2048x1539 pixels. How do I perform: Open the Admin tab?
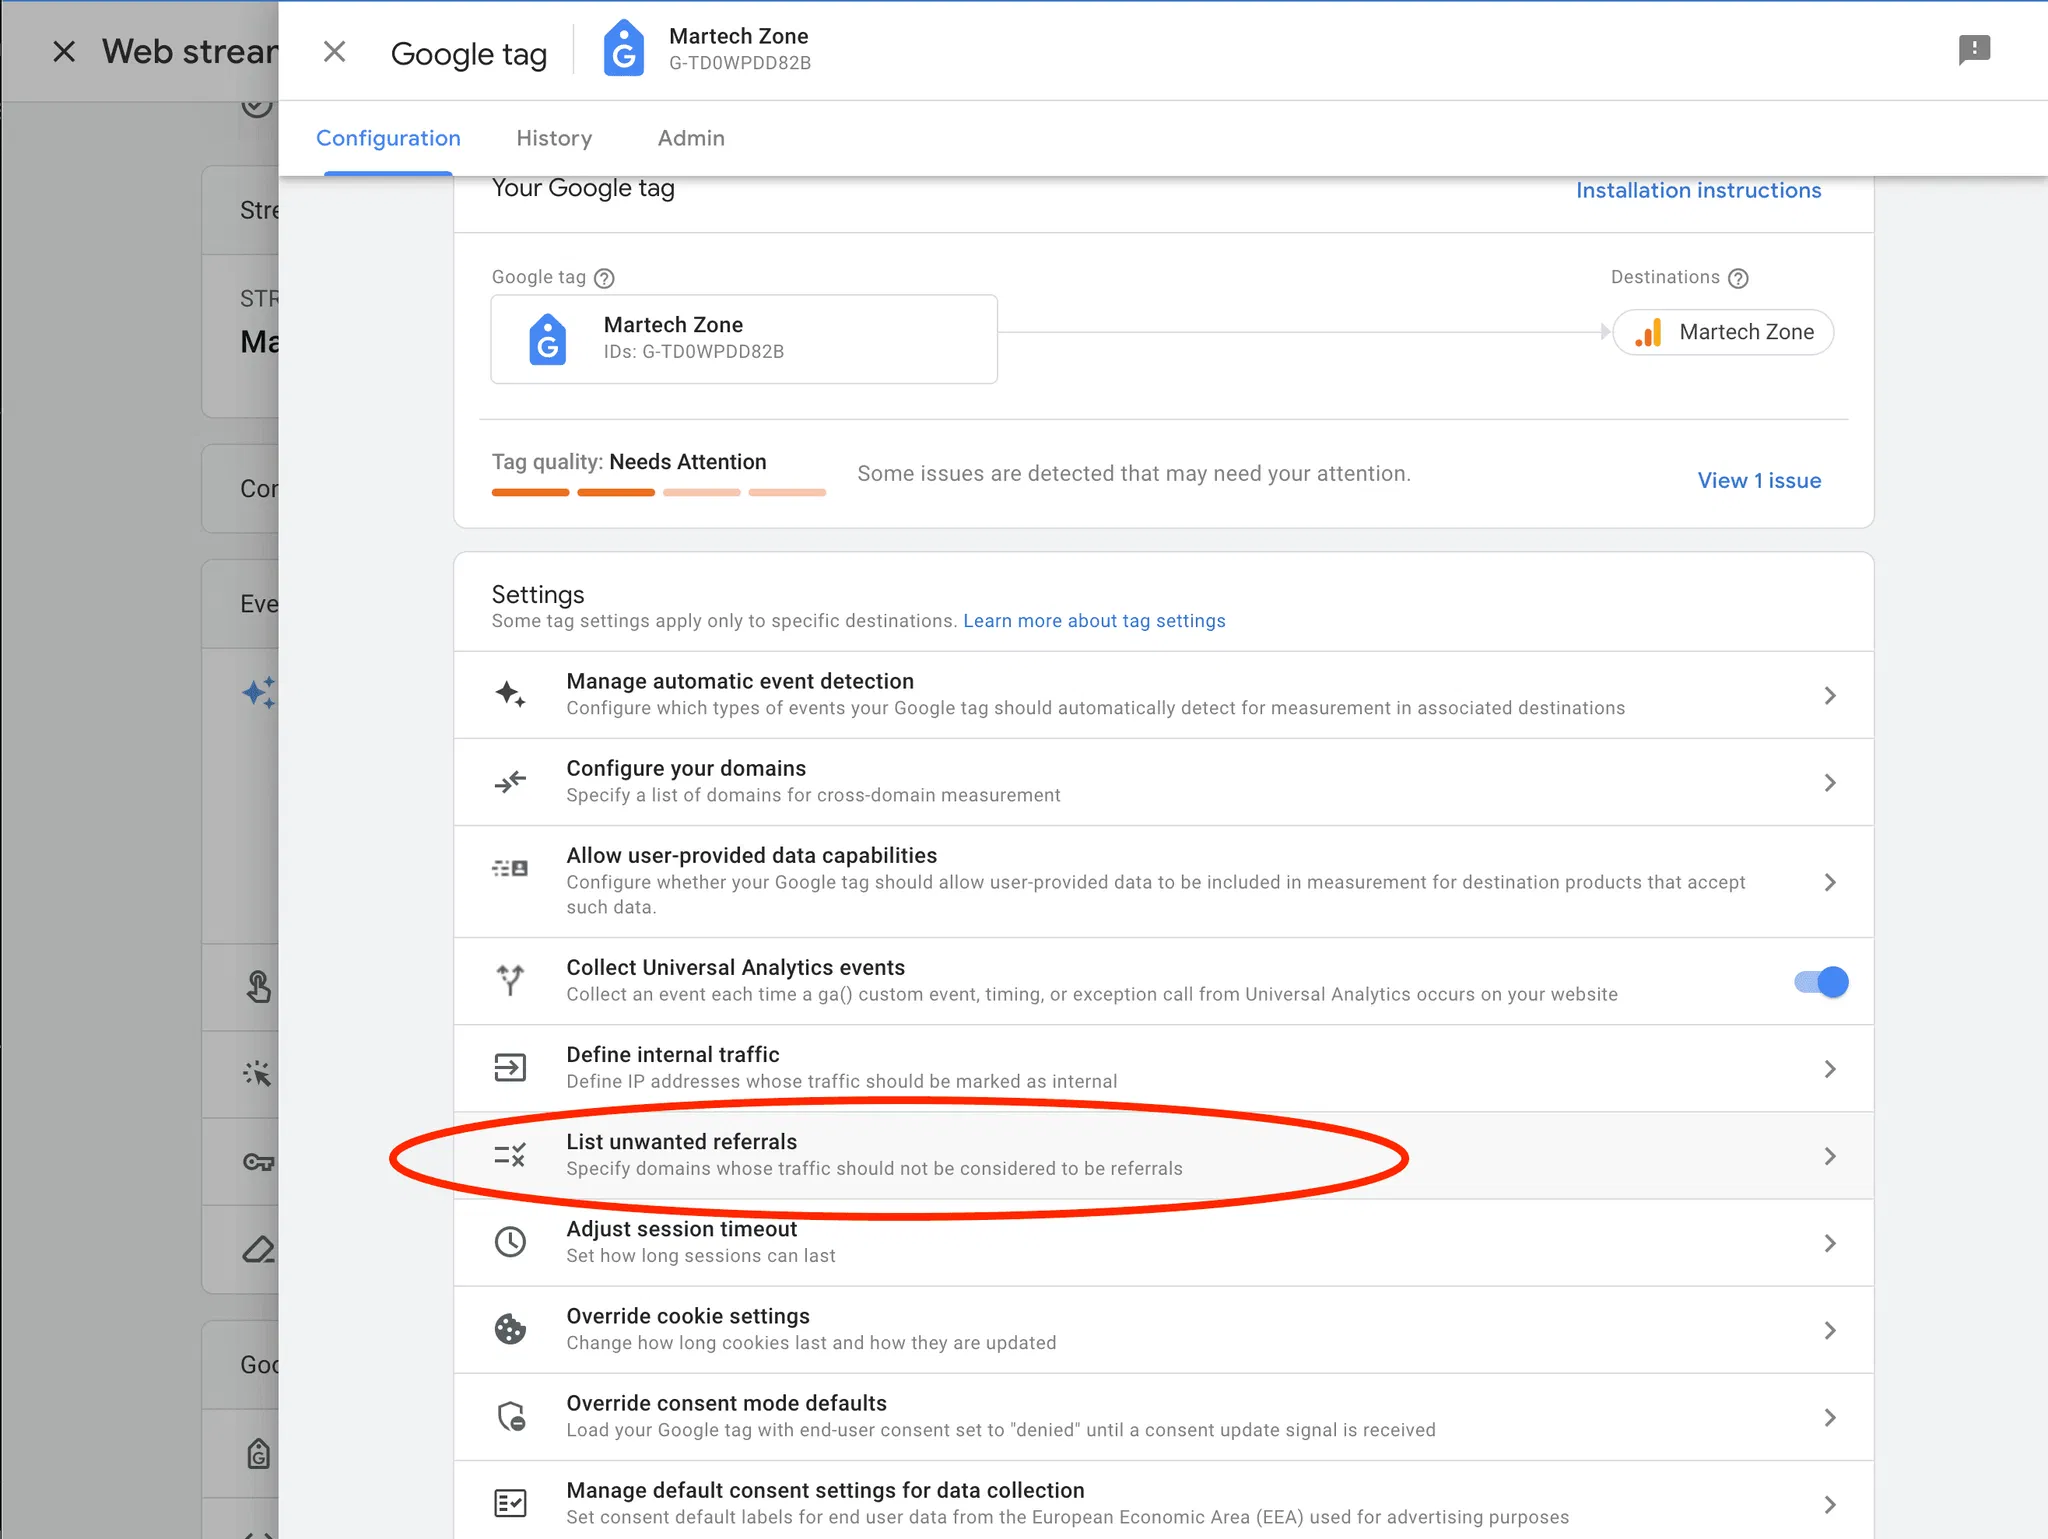coord(691,138)
